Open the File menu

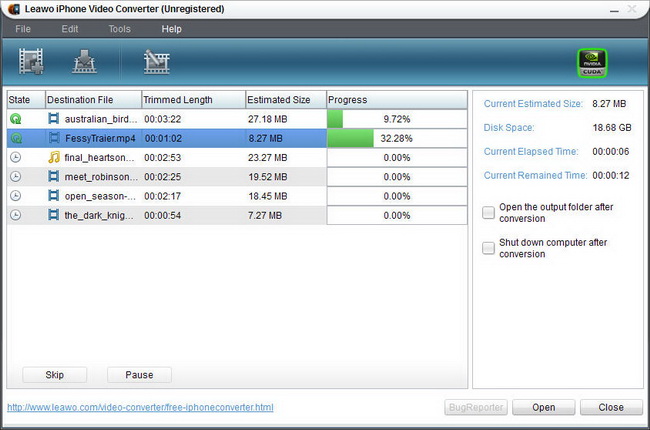23,29
